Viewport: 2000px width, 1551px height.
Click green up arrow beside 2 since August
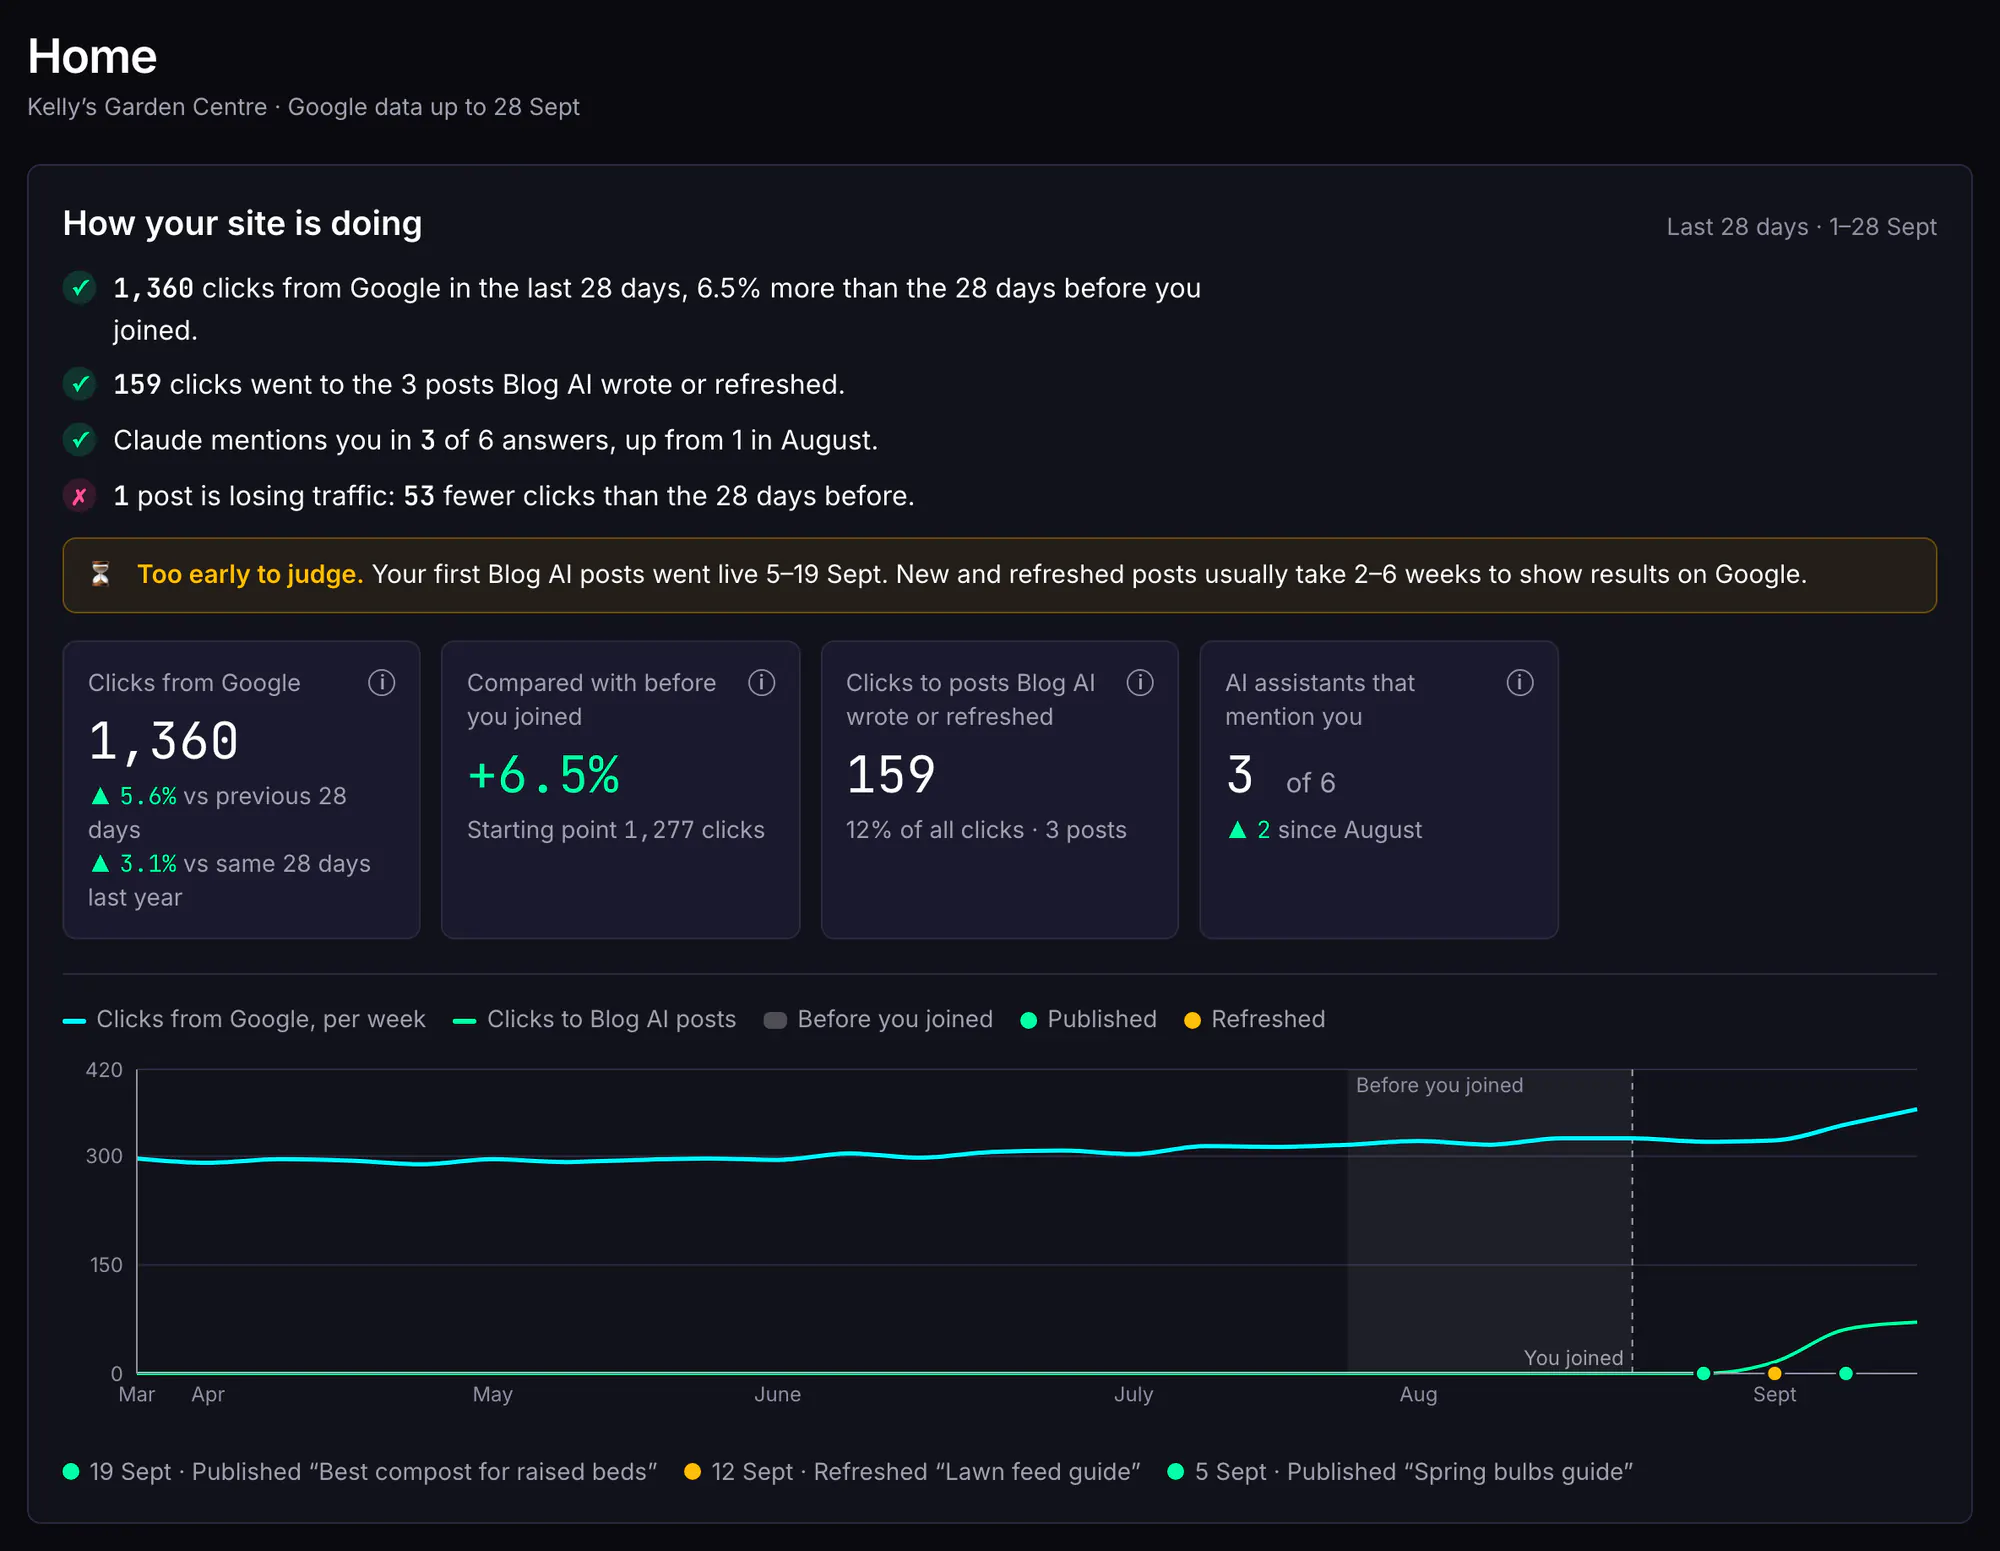pos(1237,830)
